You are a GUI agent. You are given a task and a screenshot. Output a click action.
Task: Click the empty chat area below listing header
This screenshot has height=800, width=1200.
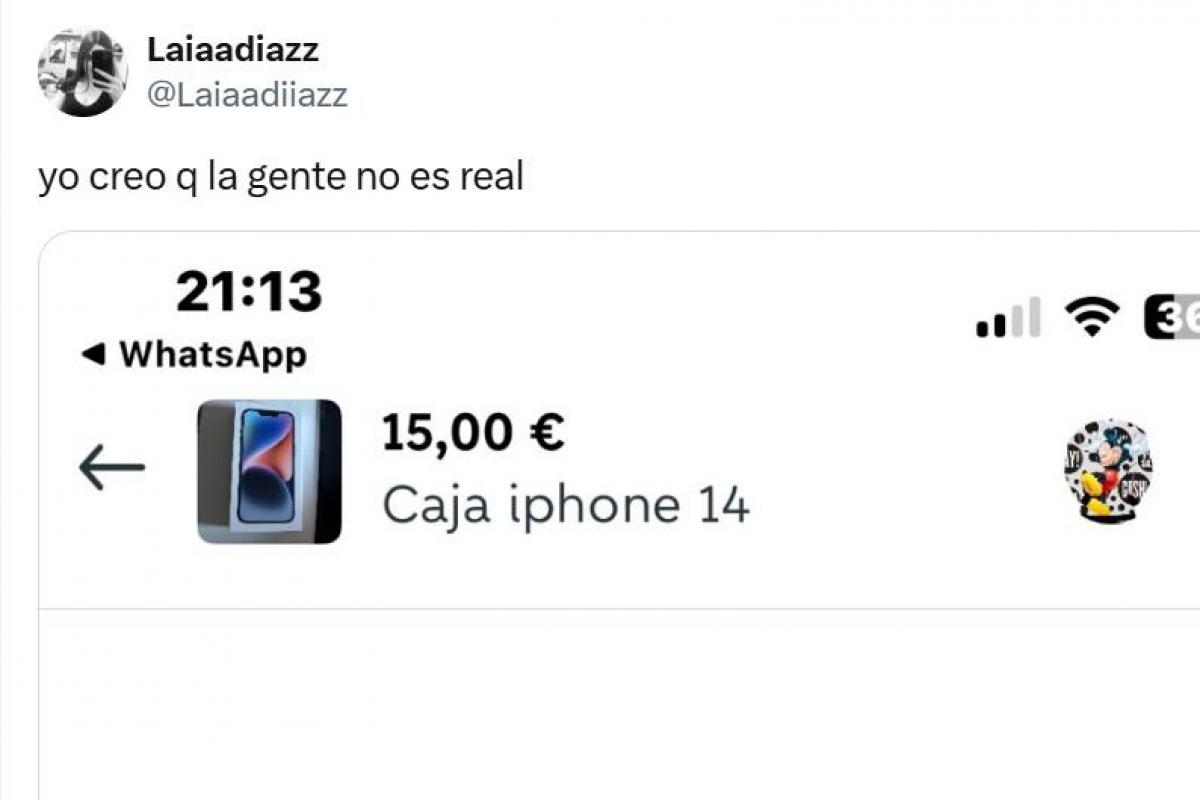click(619, 705)
